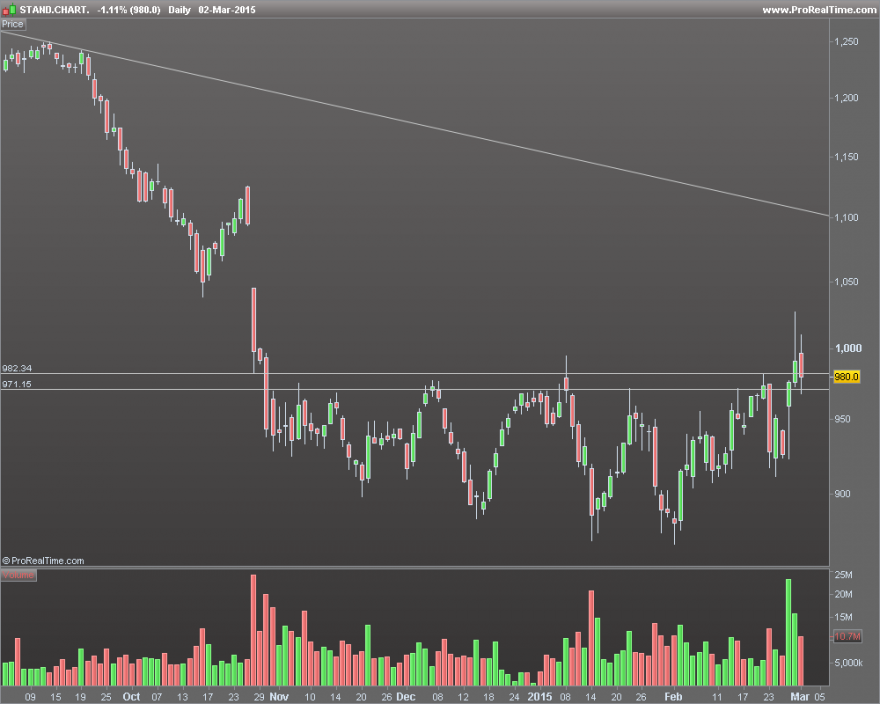
Task: Click the STAND.CHART. ticker title
Action: tap(54, 10)
